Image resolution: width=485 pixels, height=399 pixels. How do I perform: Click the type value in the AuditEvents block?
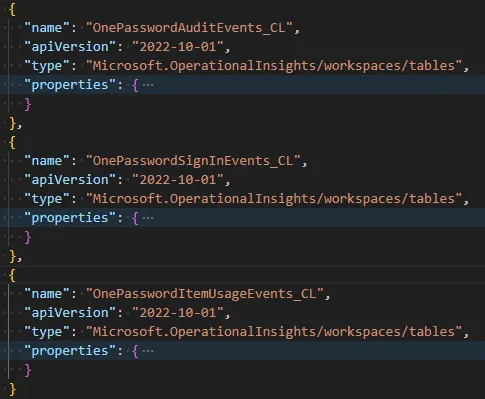[274, 66]
